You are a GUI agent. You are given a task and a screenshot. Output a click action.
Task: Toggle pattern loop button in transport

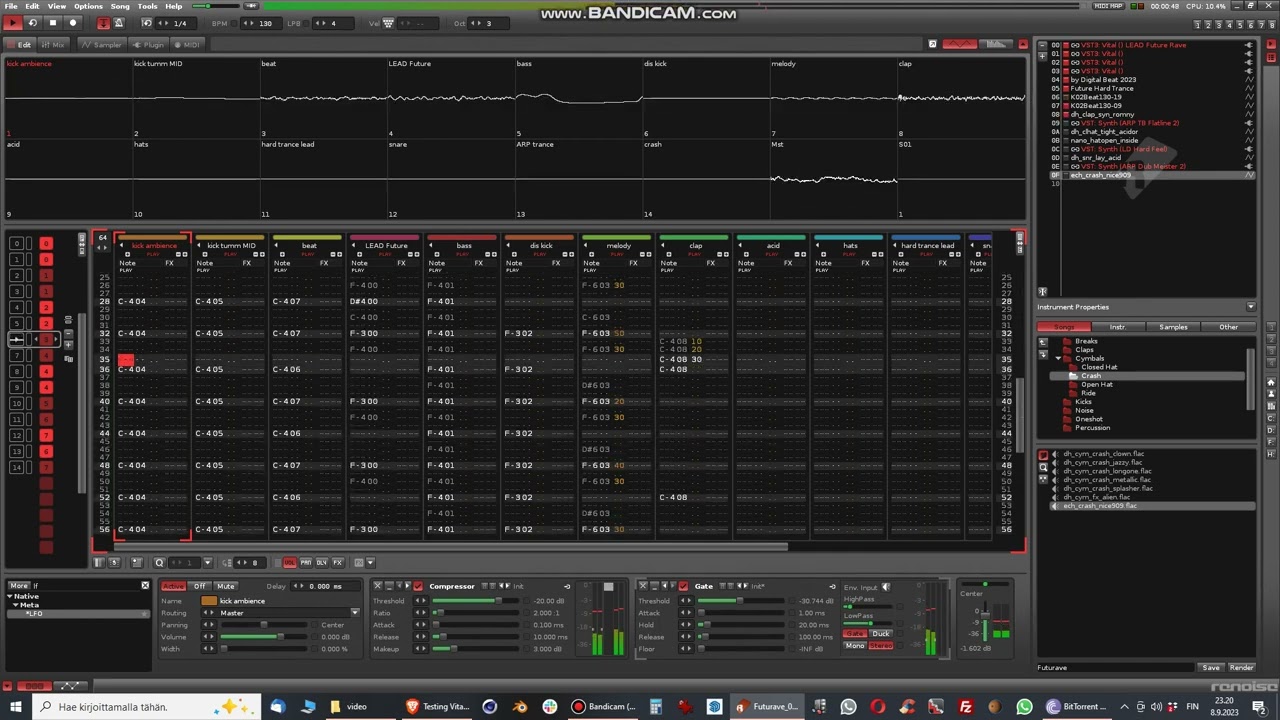pos(33,23)
